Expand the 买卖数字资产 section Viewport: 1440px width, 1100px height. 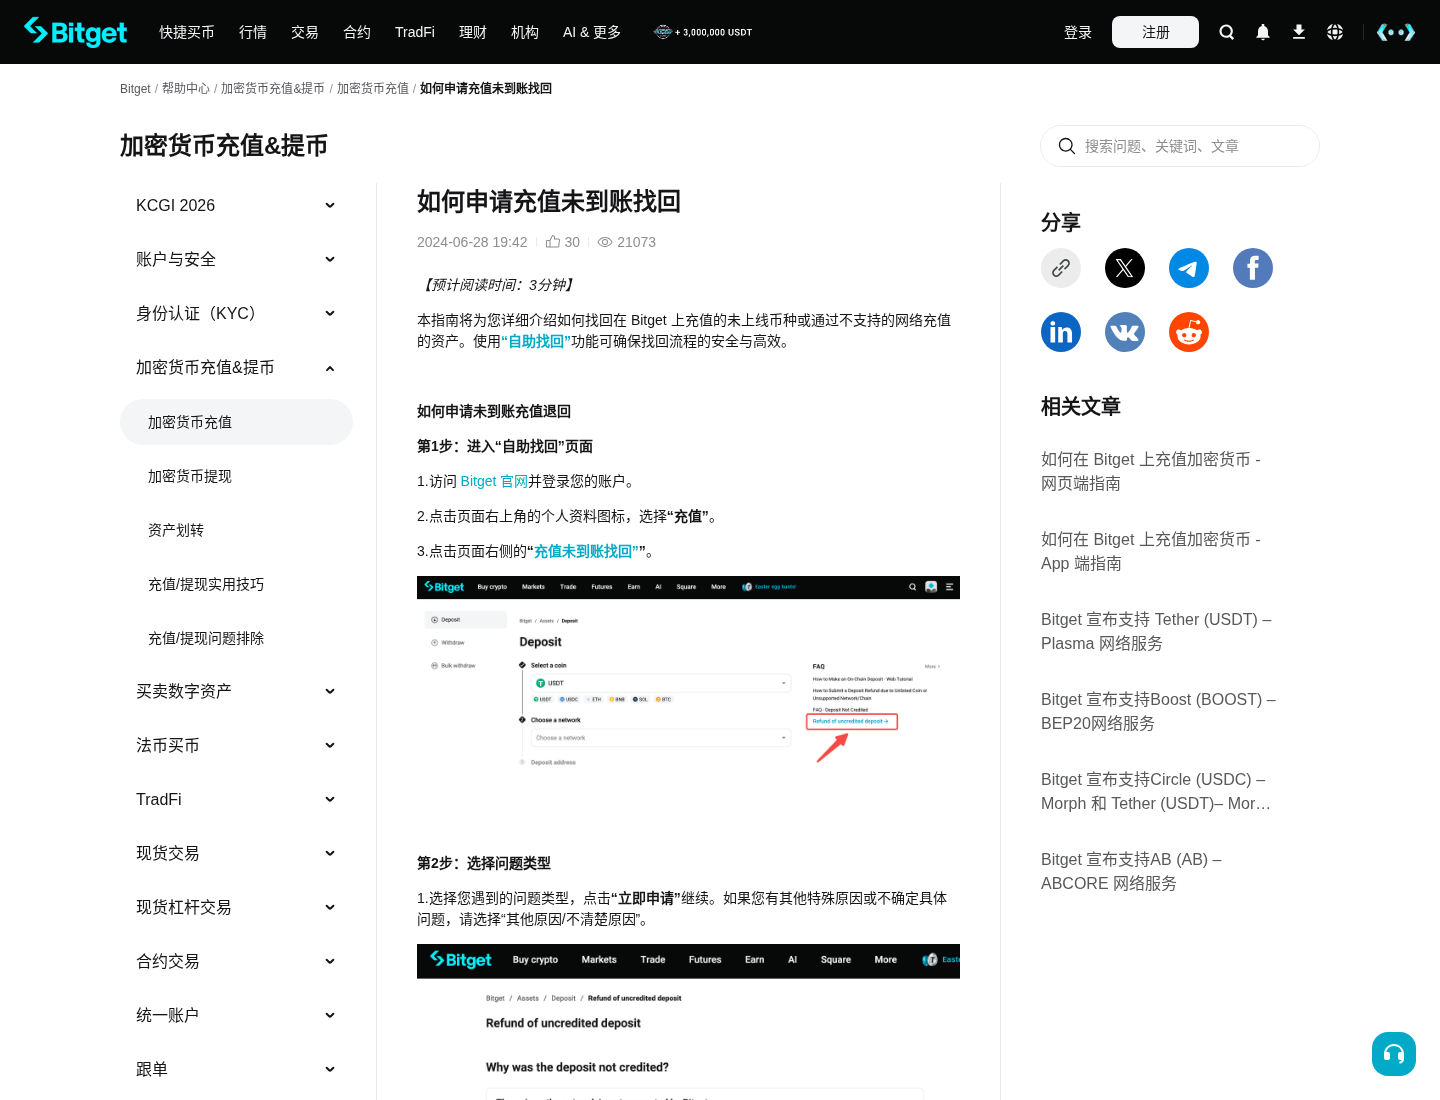click(x=236, y=691)
